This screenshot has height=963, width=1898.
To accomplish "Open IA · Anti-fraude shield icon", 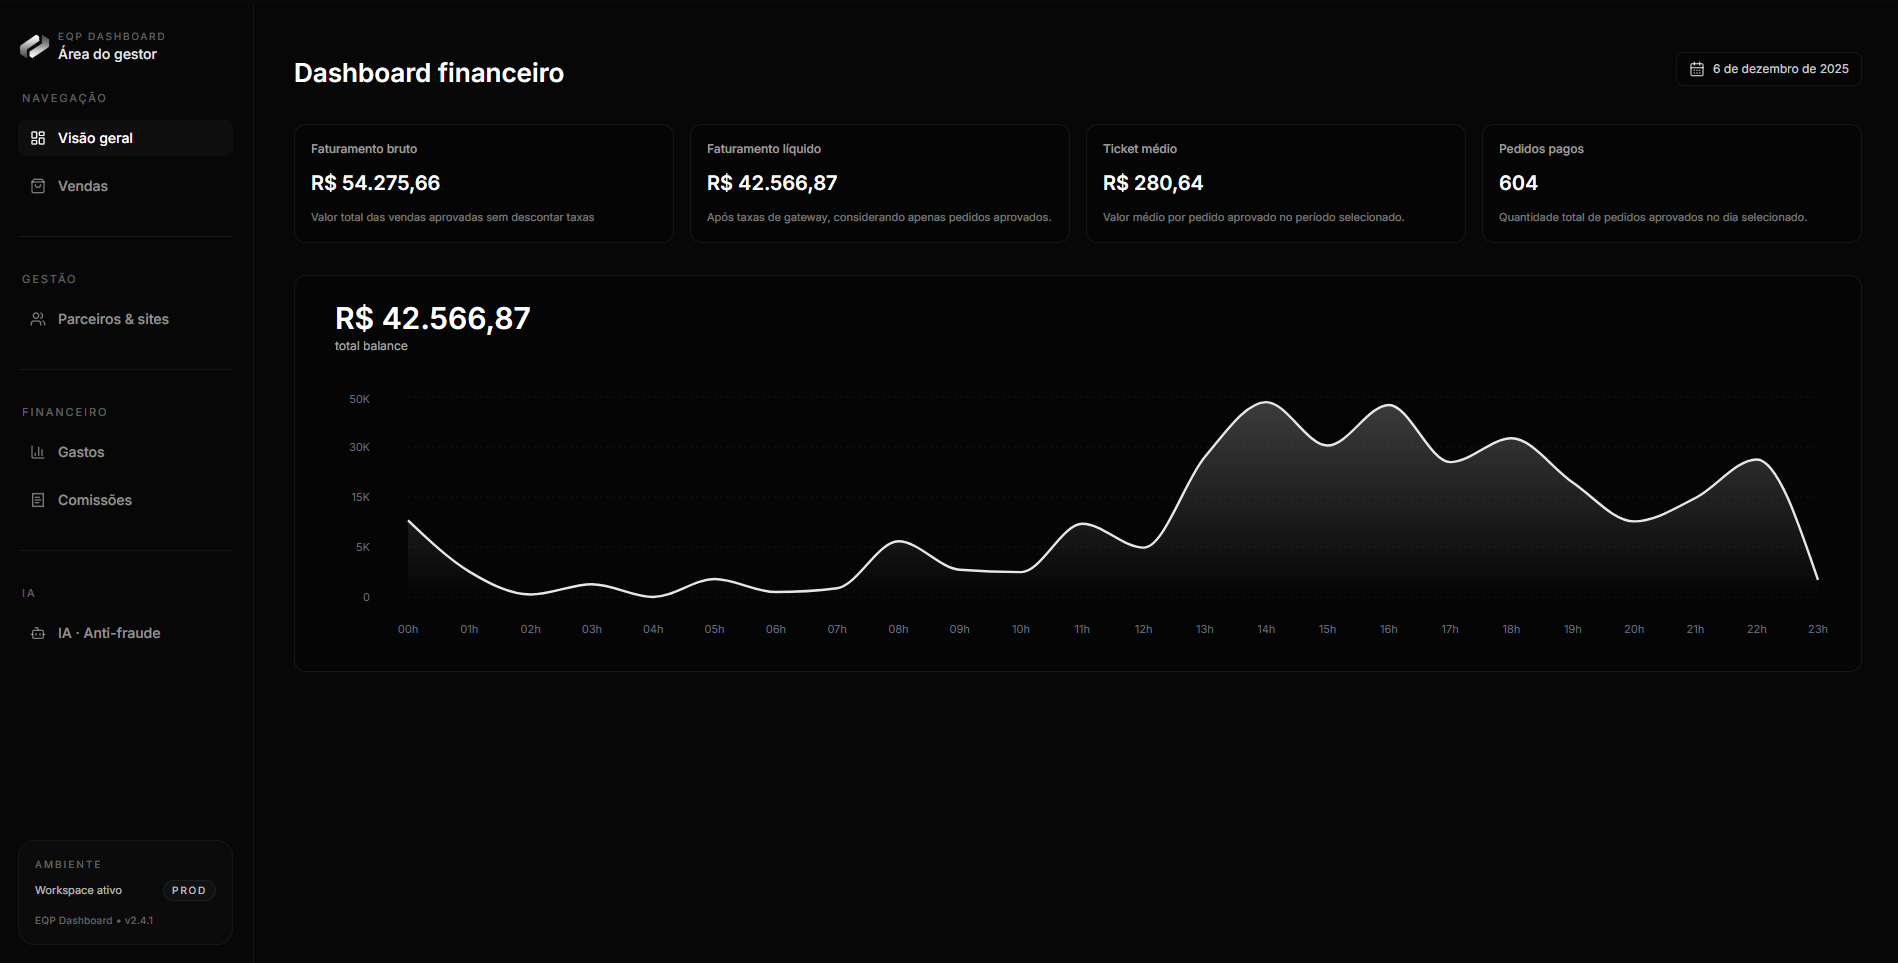I will (x=37, y=632).
